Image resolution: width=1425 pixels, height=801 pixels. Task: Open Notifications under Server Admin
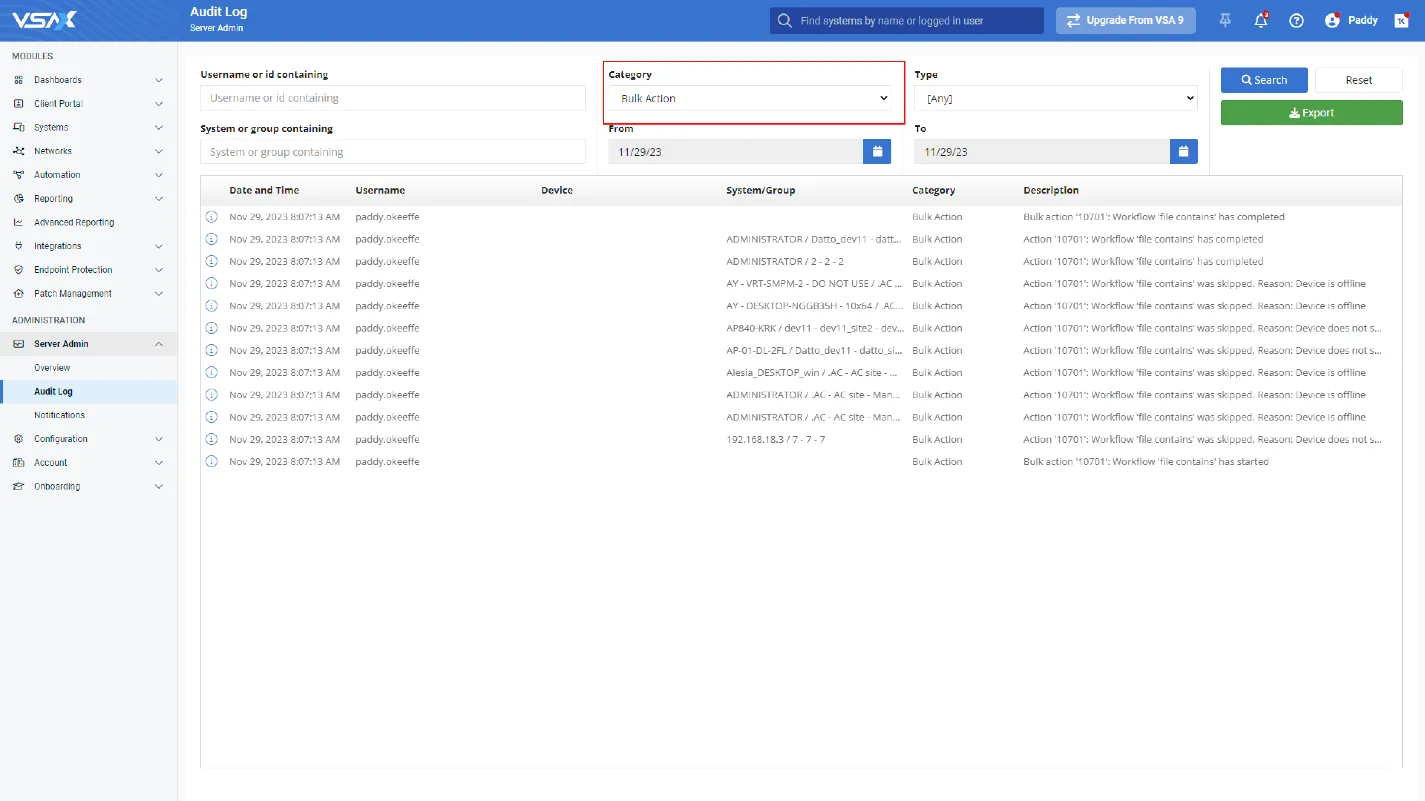pos(59,415)
